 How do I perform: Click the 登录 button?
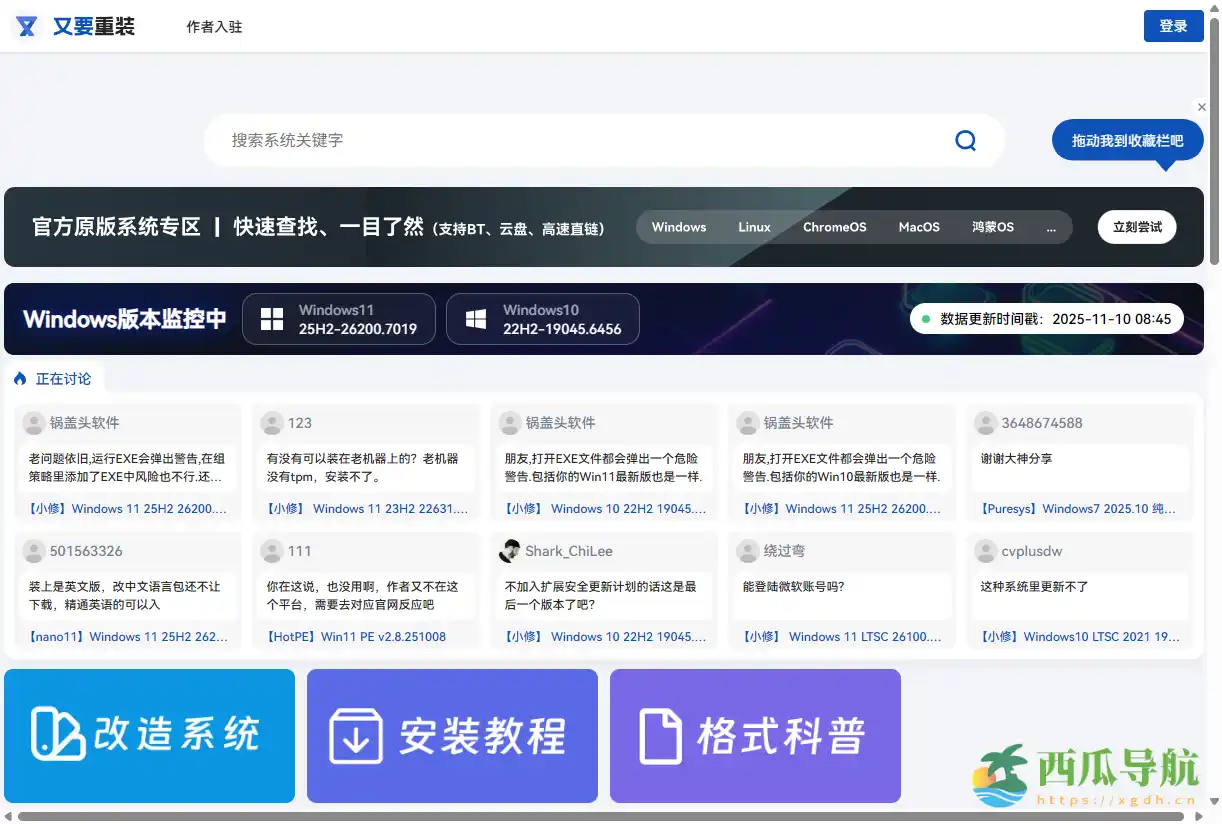[1173, 25]
